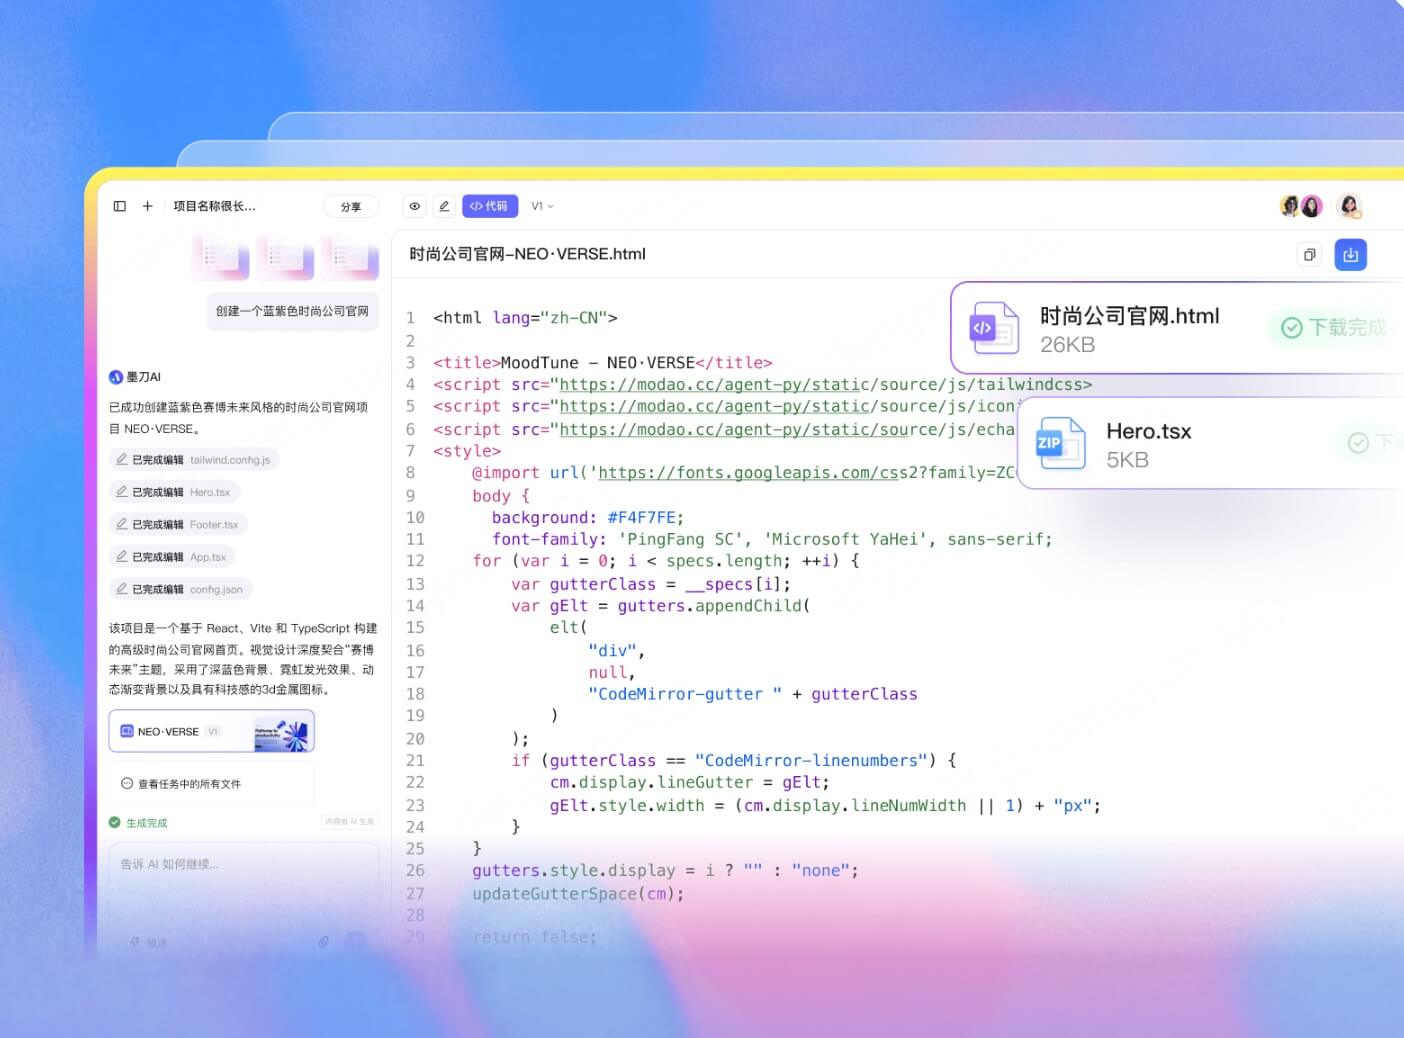Image resolution: width=1404 pixels, height=1038 pixels.
Task: Expand 查看任务中的所有文件 list
Action: pos(212,784)
